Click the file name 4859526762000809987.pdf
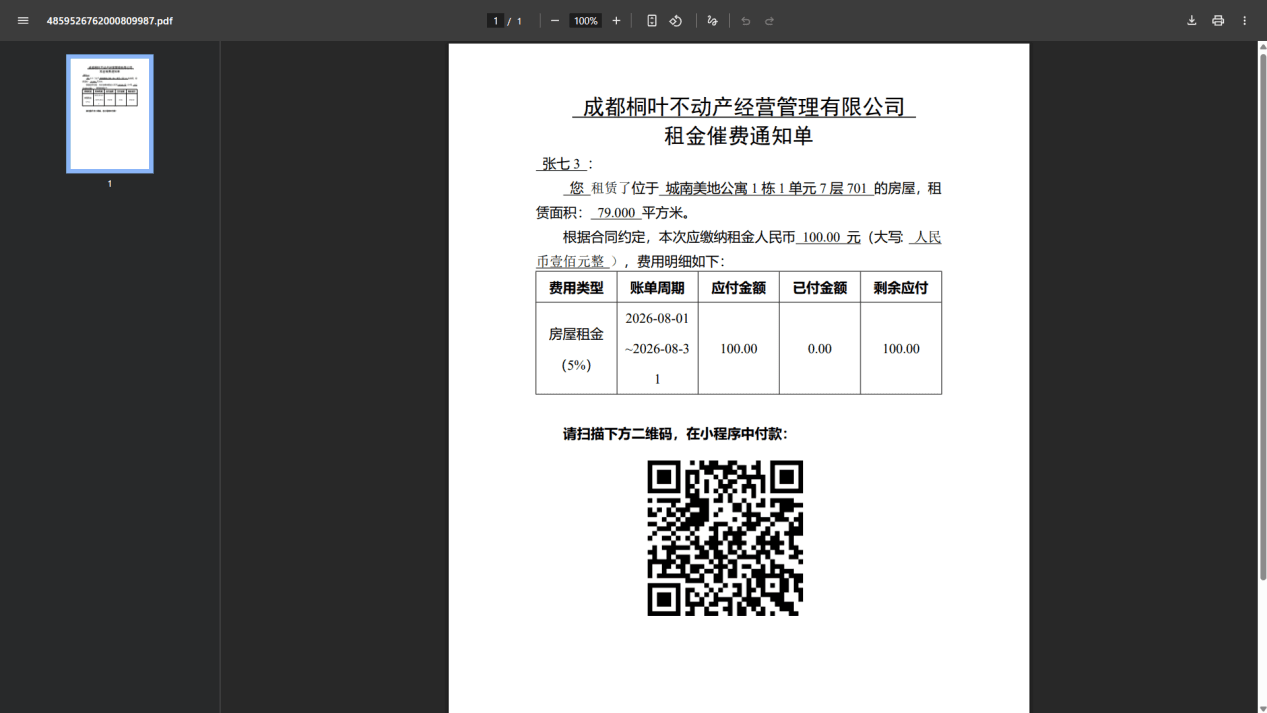This screenshot has height=713, width=1267. (109, 20)
